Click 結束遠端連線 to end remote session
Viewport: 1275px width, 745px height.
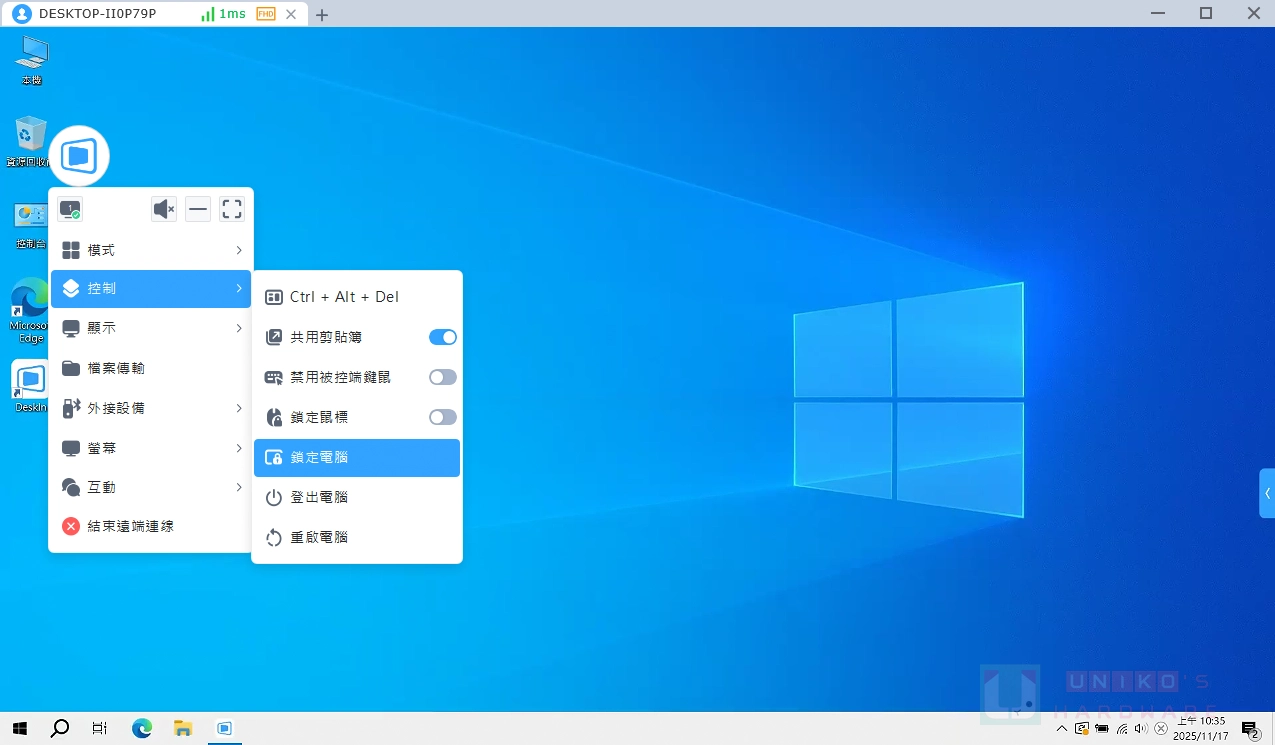[x=133, y=525]
